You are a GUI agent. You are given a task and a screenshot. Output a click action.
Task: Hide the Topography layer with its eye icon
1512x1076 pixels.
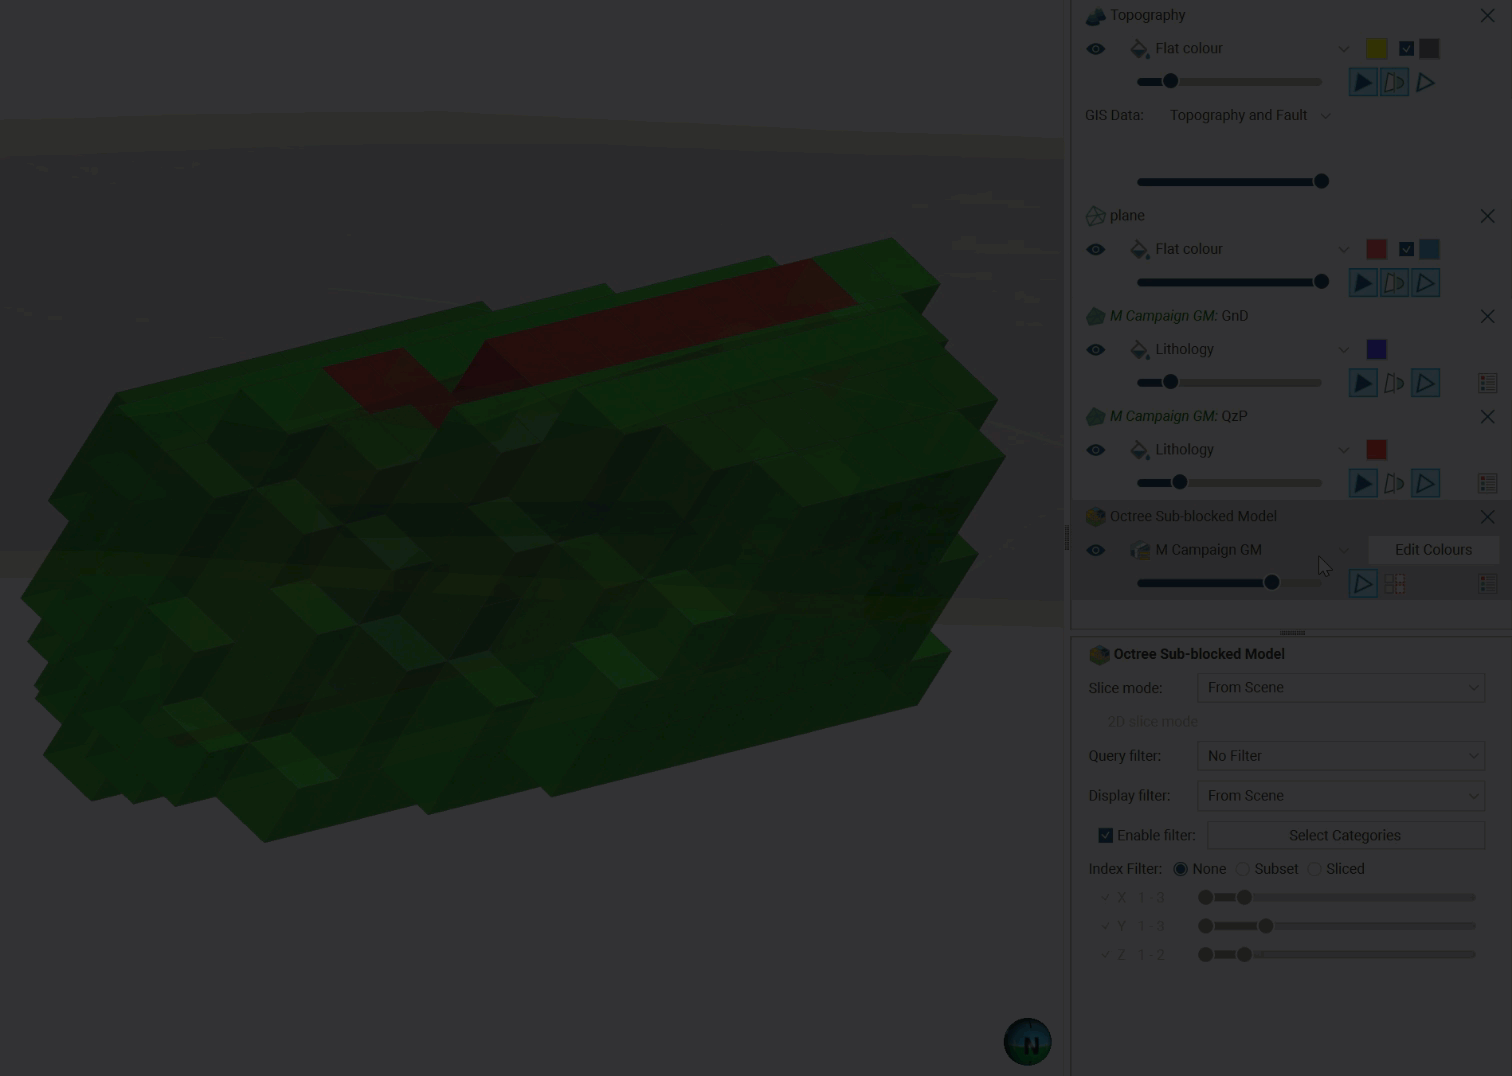pos(1096,49)
